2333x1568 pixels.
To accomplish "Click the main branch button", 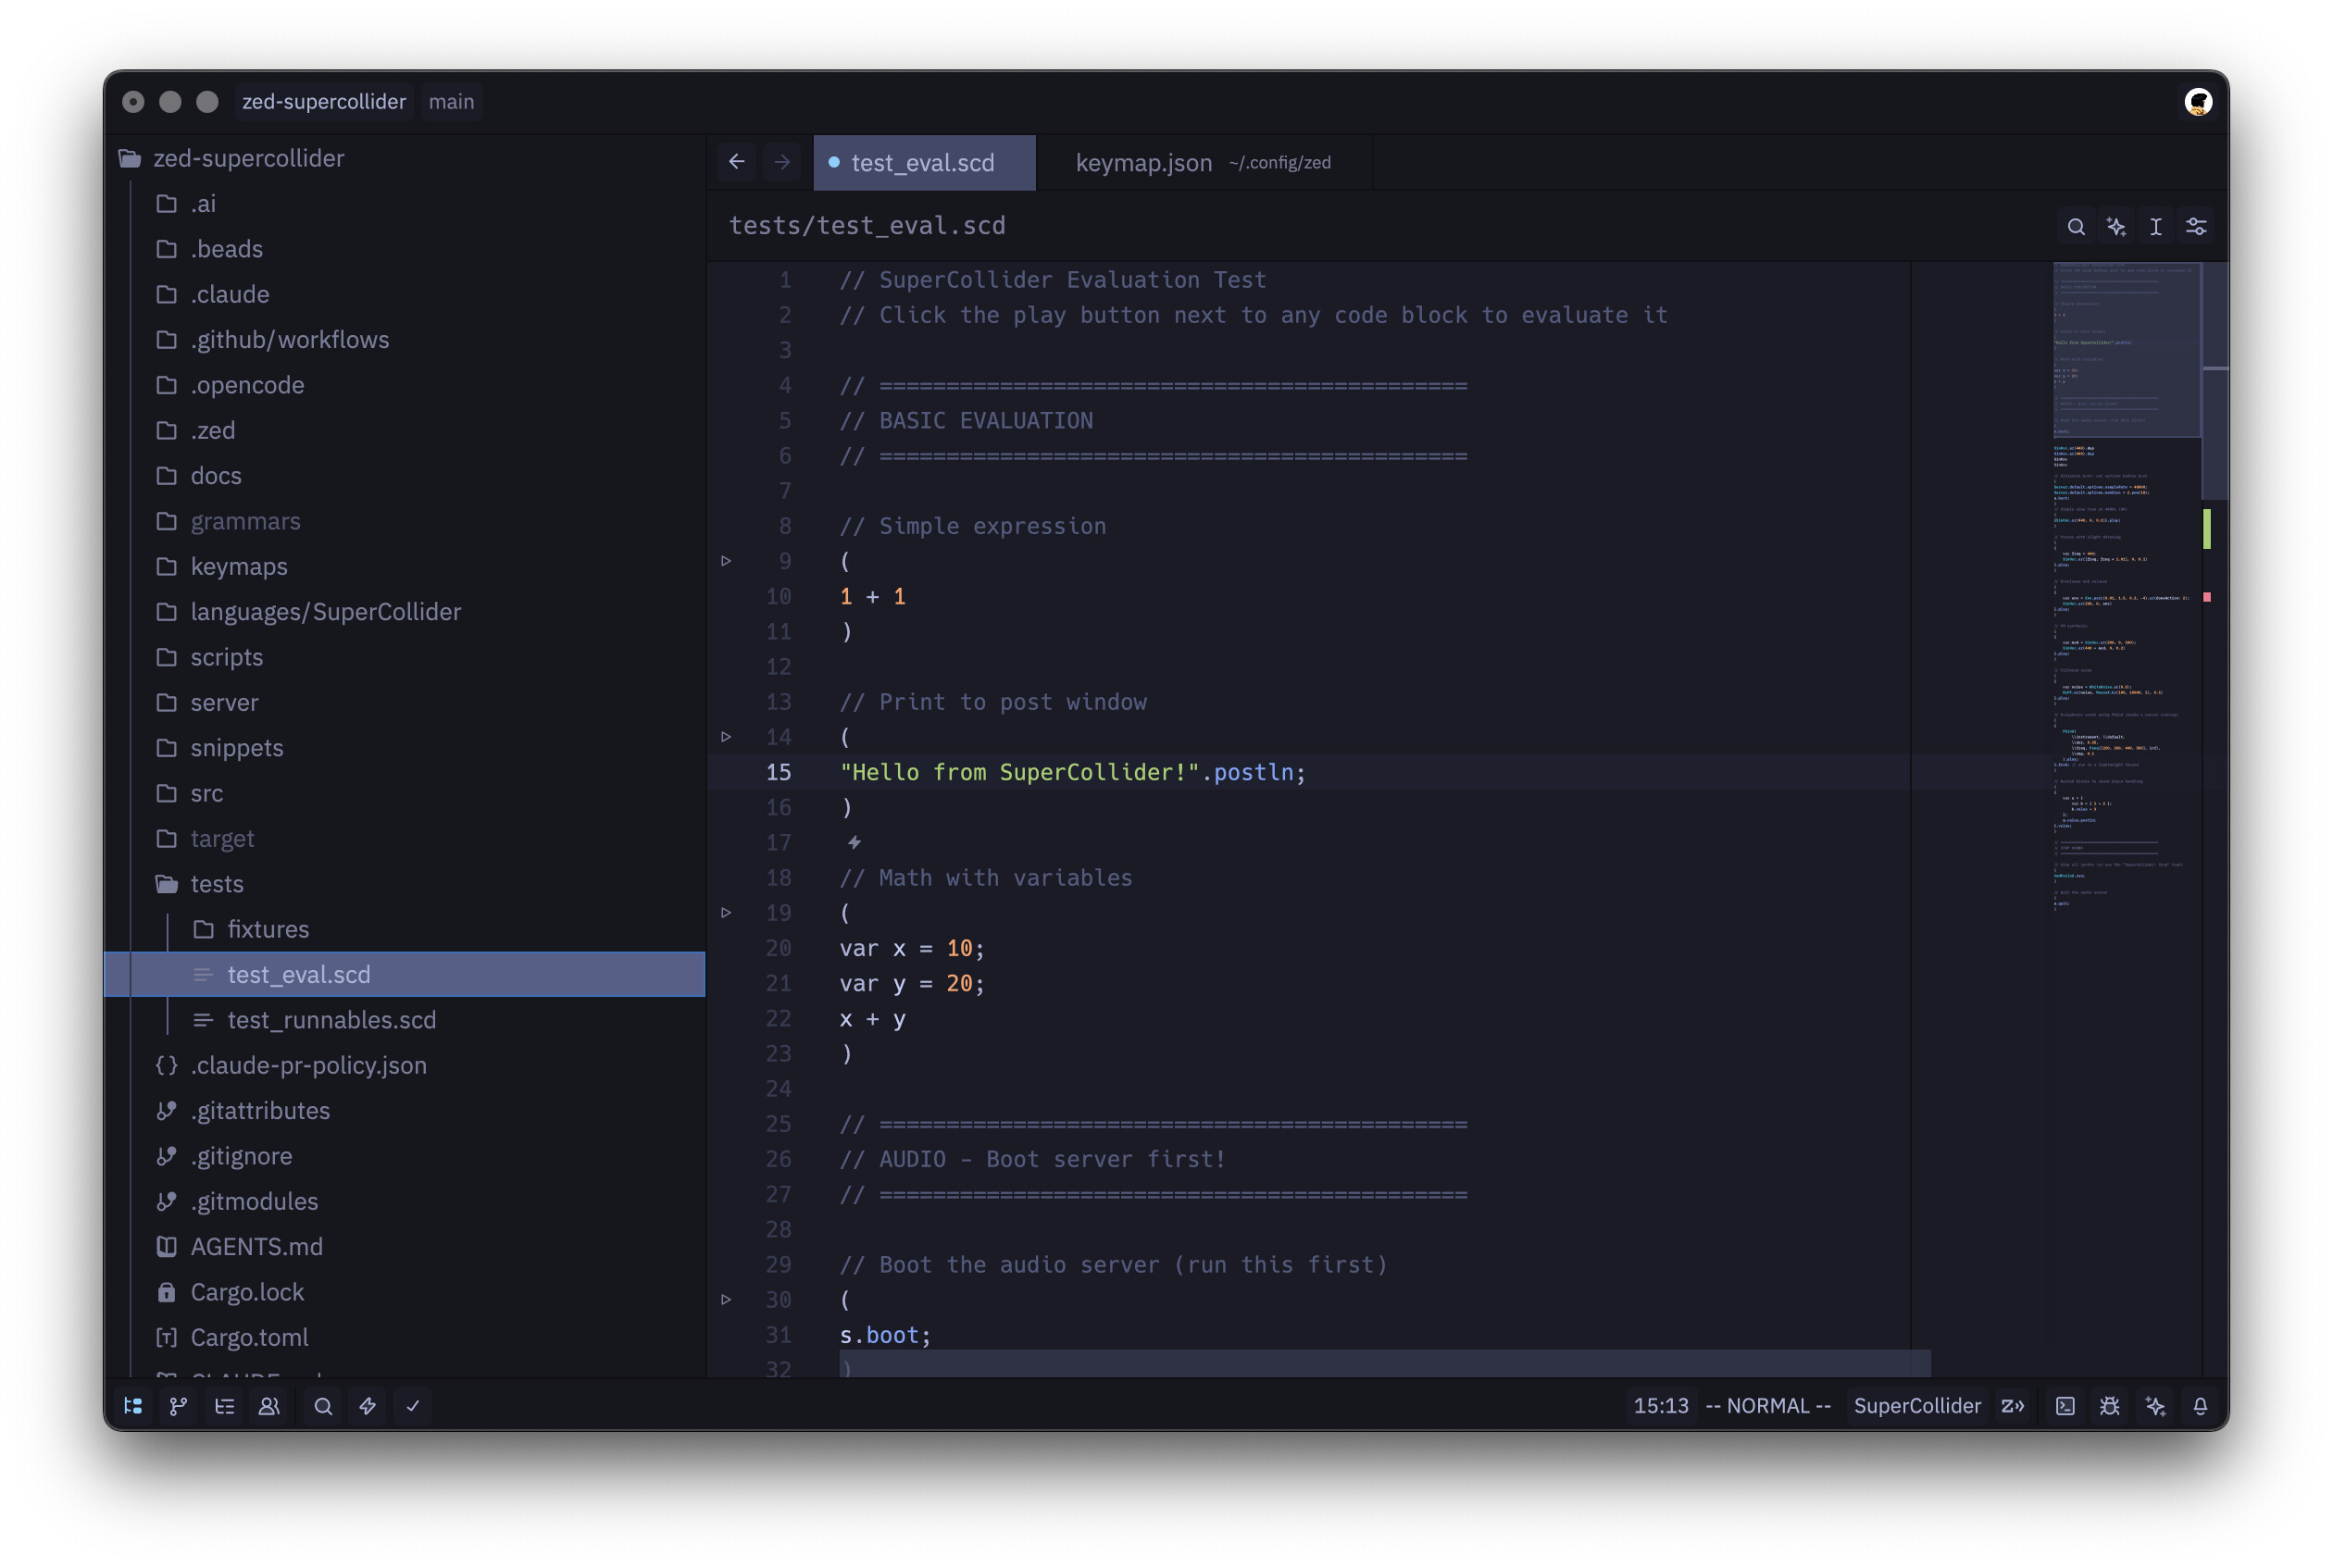I will (451, 102).
